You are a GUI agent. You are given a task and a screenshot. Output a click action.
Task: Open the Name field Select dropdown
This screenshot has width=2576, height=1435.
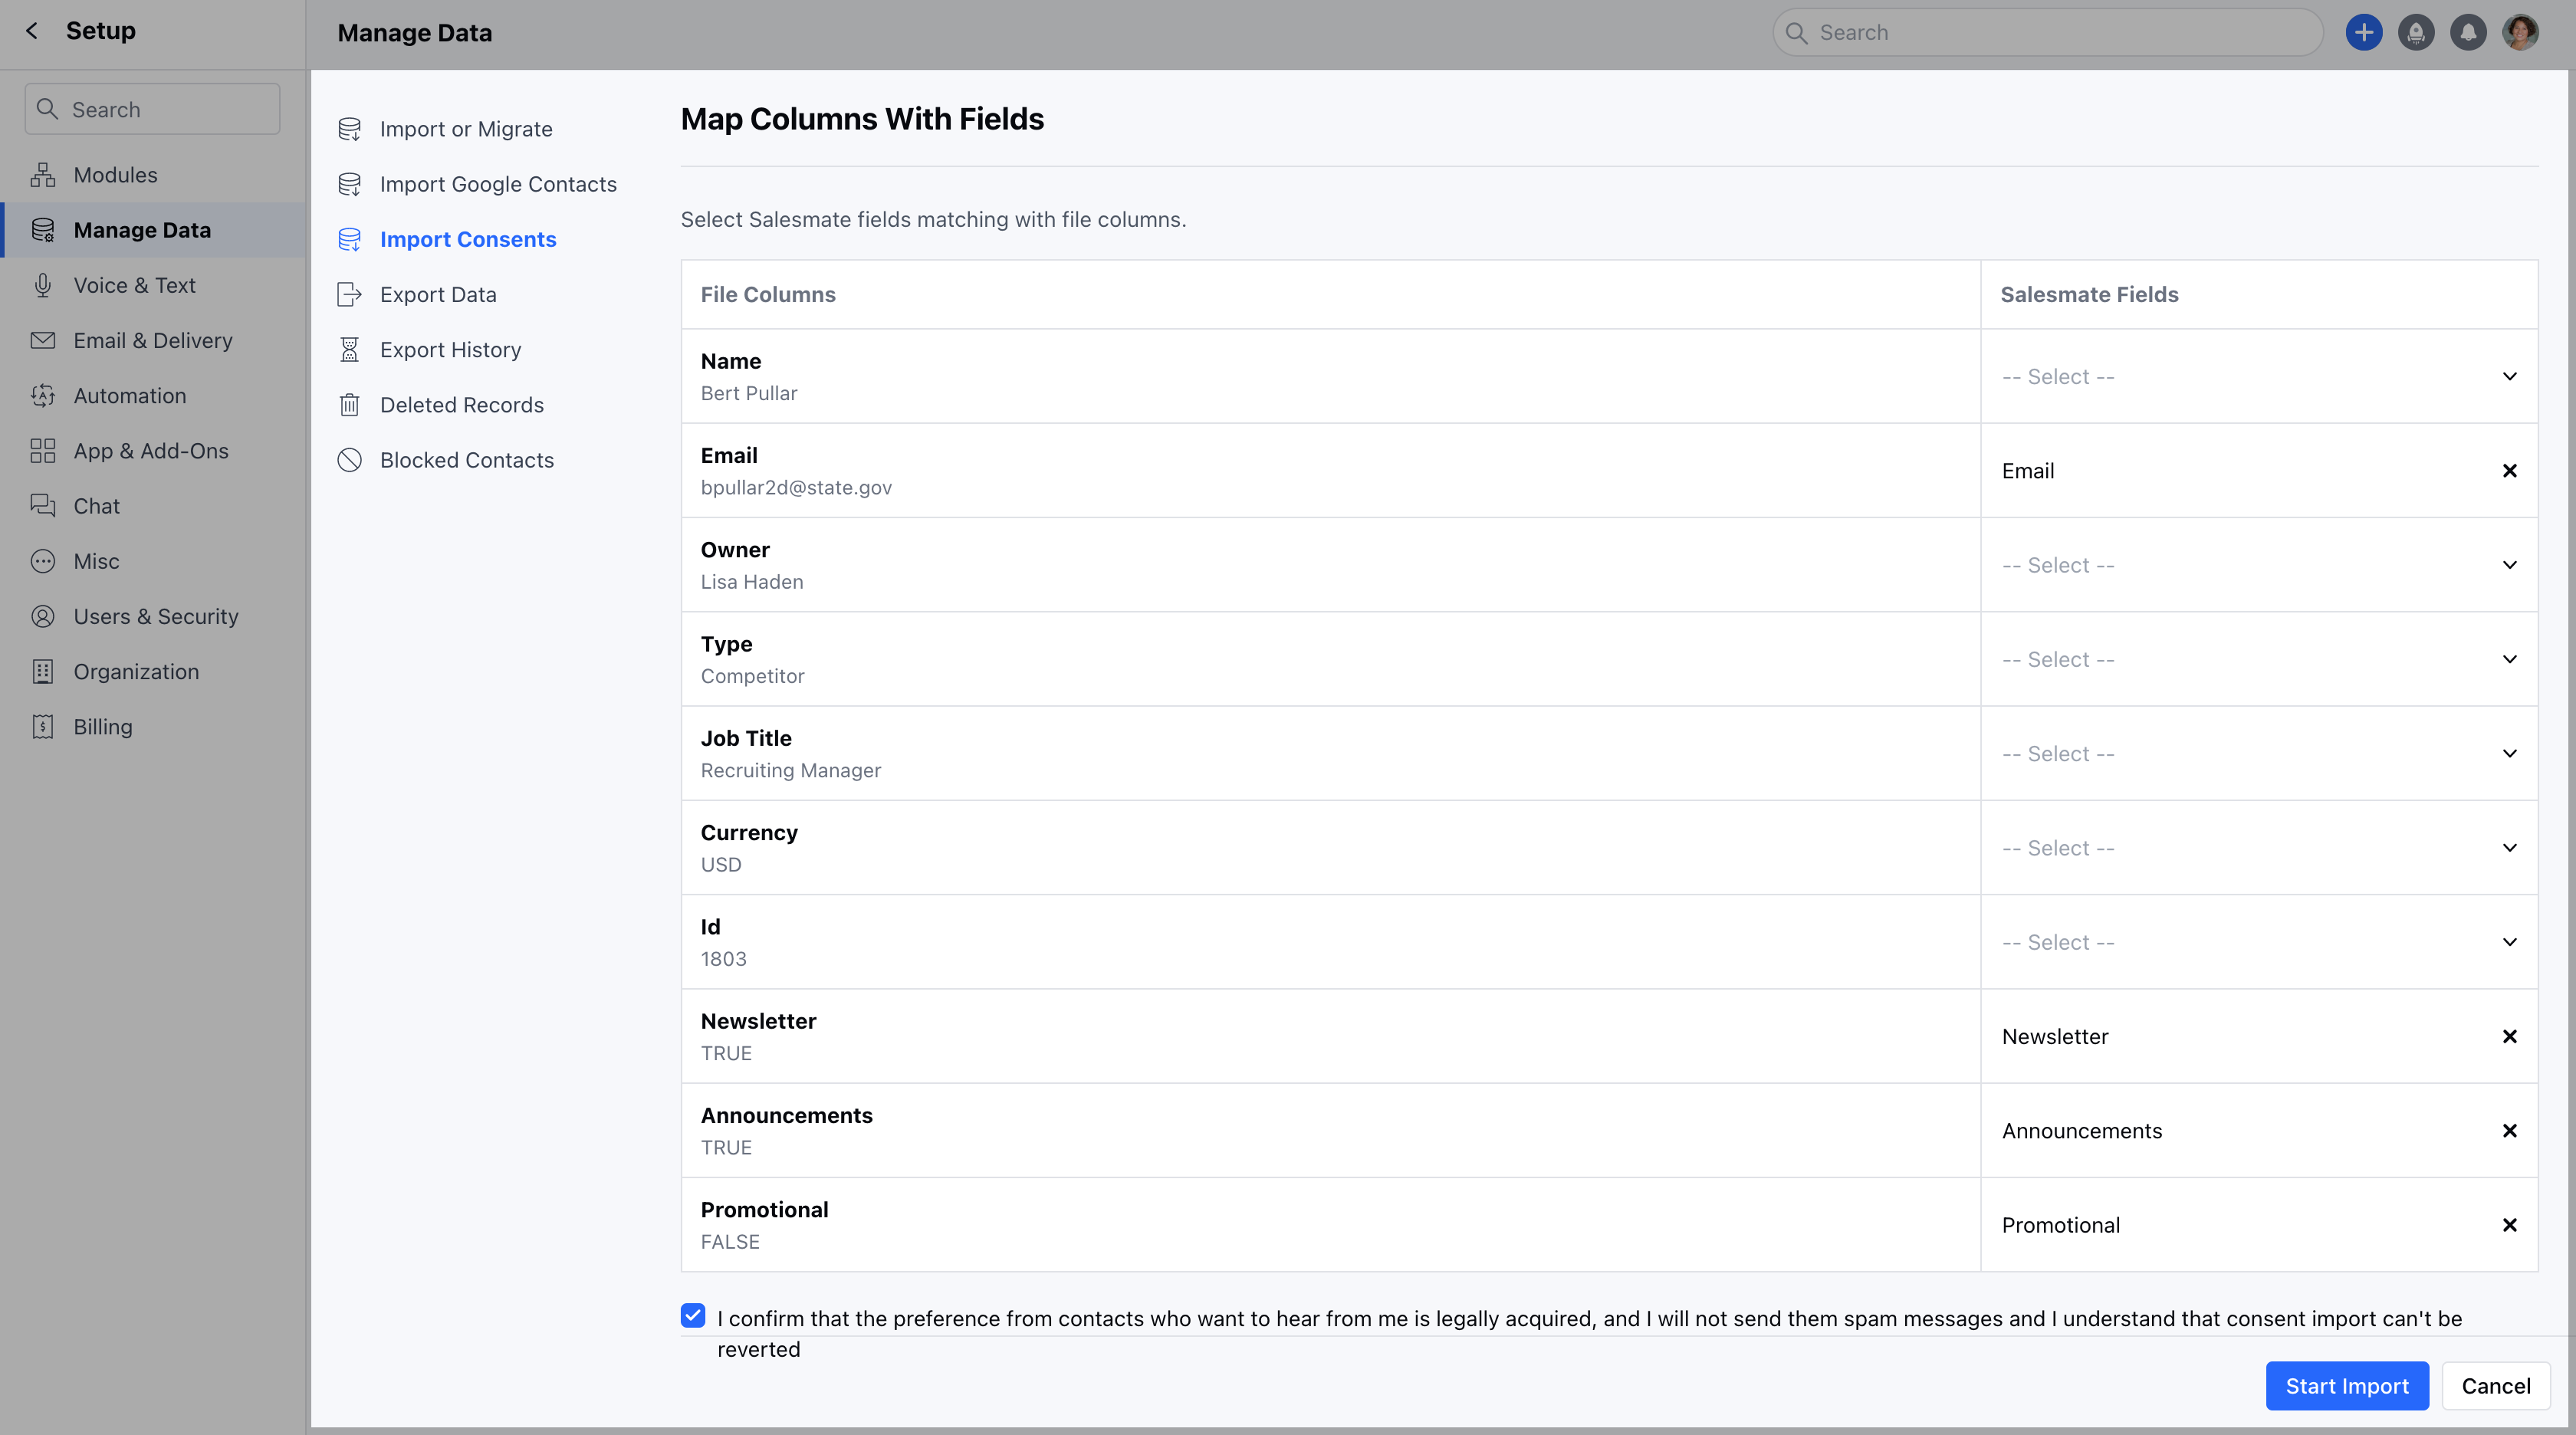coord(2259,377)
